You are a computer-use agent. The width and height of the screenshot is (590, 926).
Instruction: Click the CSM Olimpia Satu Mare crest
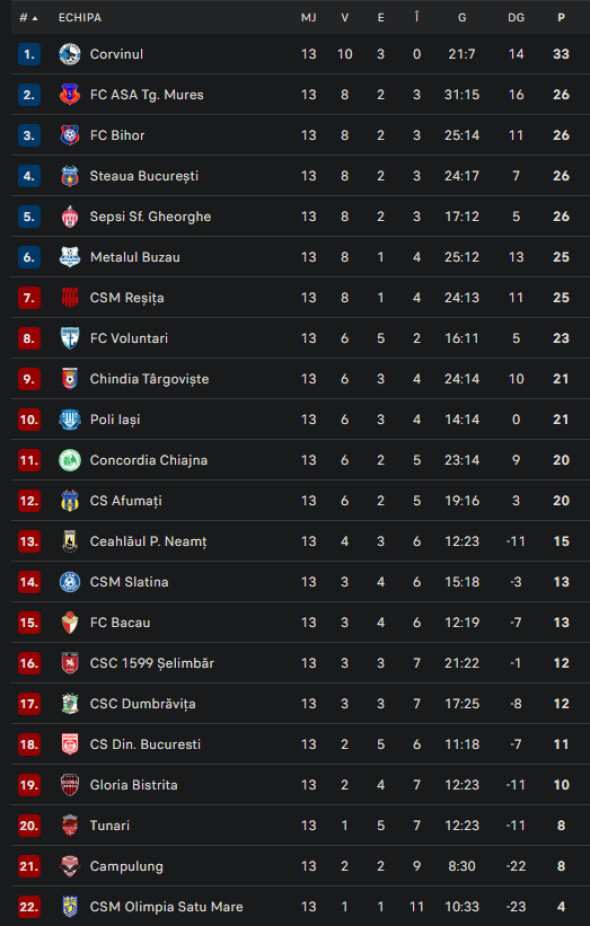point(69,906)
